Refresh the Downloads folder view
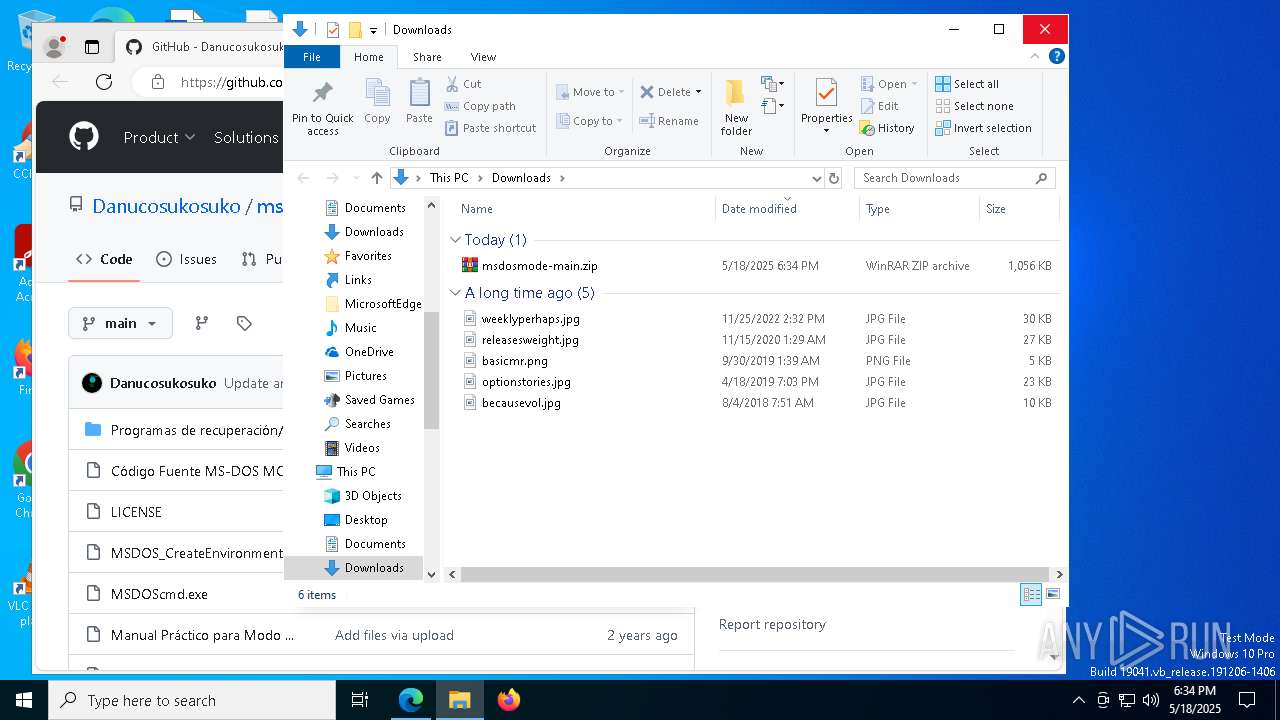 834,178
